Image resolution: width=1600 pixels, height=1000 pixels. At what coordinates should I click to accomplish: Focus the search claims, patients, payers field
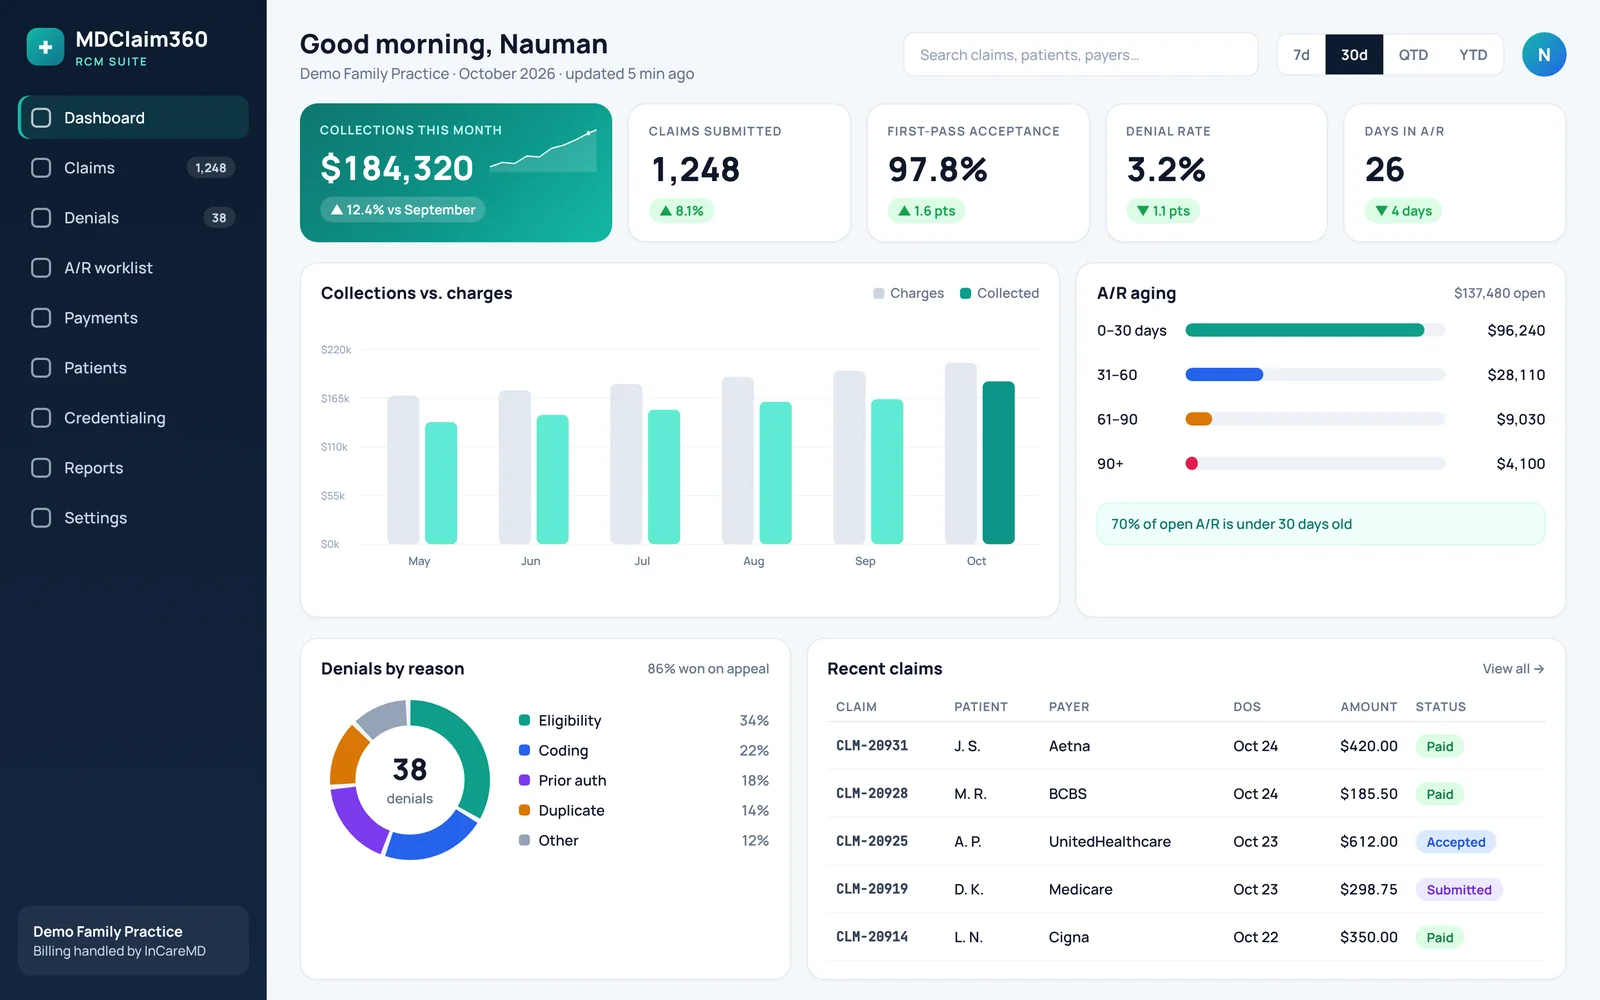1080,55
